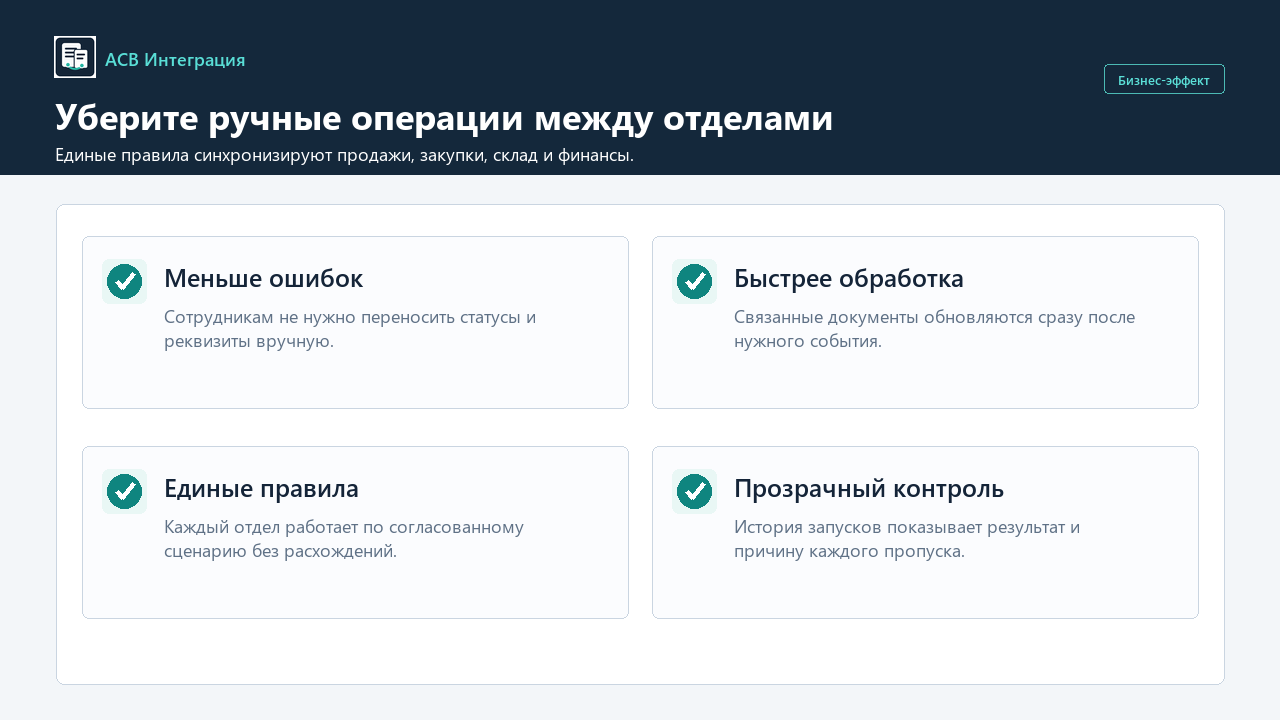Click description Сотрудникам не нужно переносить статусы
The height and width of the screenshot is (720, 1280).
click(350, 329)
